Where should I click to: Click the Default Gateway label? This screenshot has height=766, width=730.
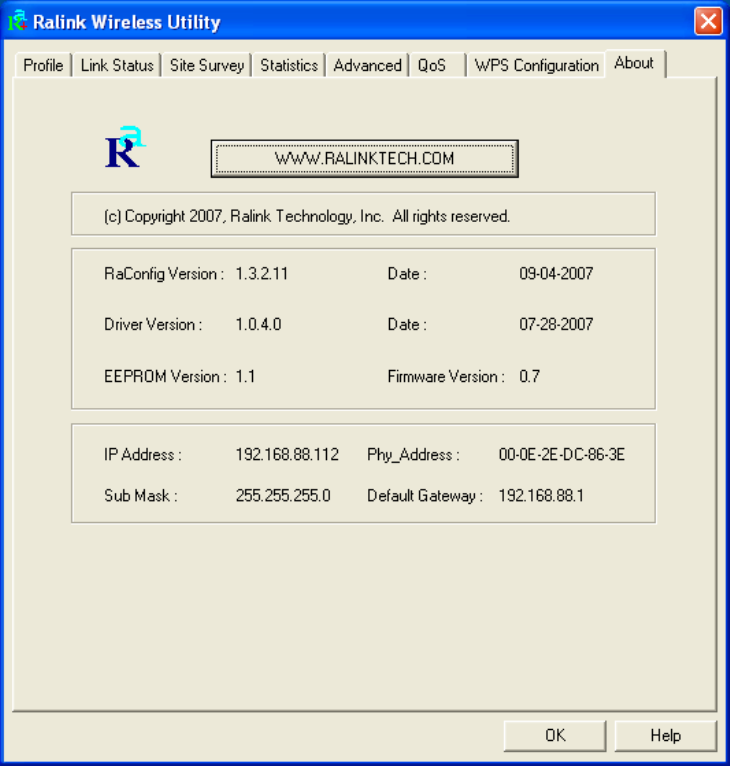coord(425,496)
